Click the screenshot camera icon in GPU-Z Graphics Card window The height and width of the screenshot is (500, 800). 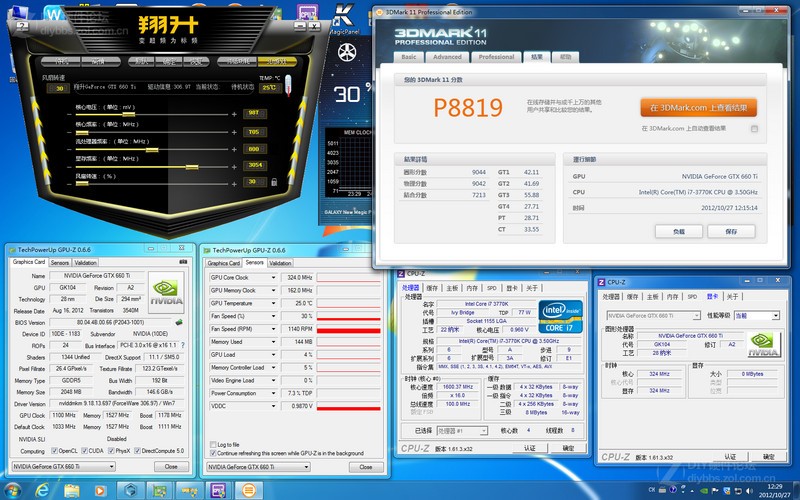click(183, 262)
